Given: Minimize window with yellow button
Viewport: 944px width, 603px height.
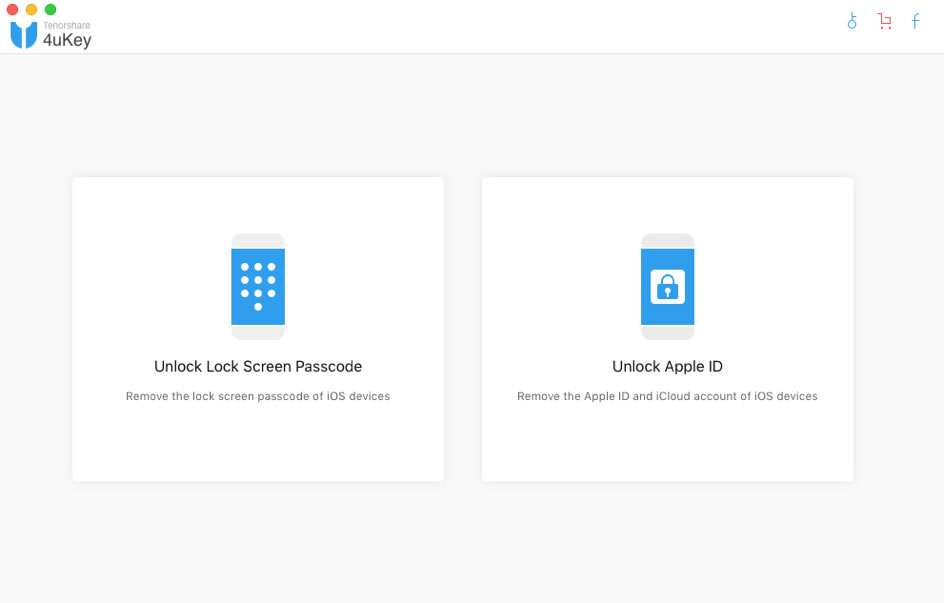Looking at the screenshot, I should (31, 9).
